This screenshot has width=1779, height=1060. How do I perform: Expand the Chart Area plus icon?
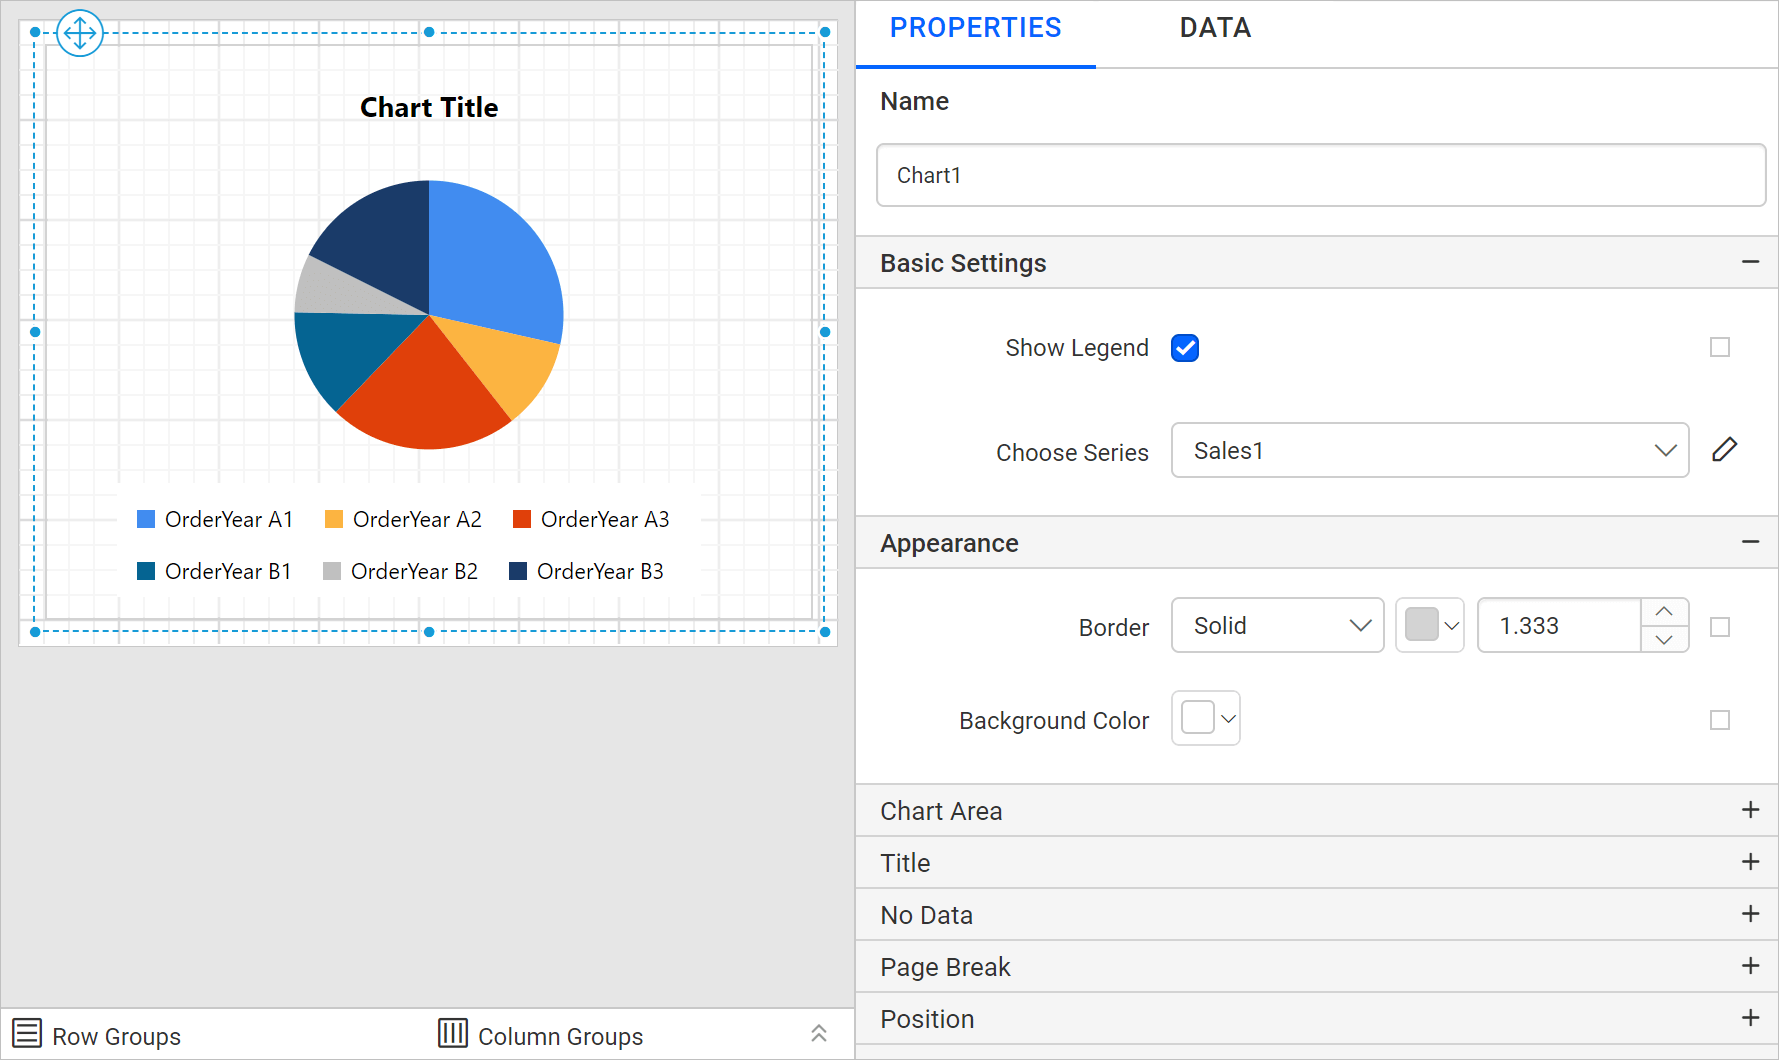pyautogui.click(x=1750, y=810)
